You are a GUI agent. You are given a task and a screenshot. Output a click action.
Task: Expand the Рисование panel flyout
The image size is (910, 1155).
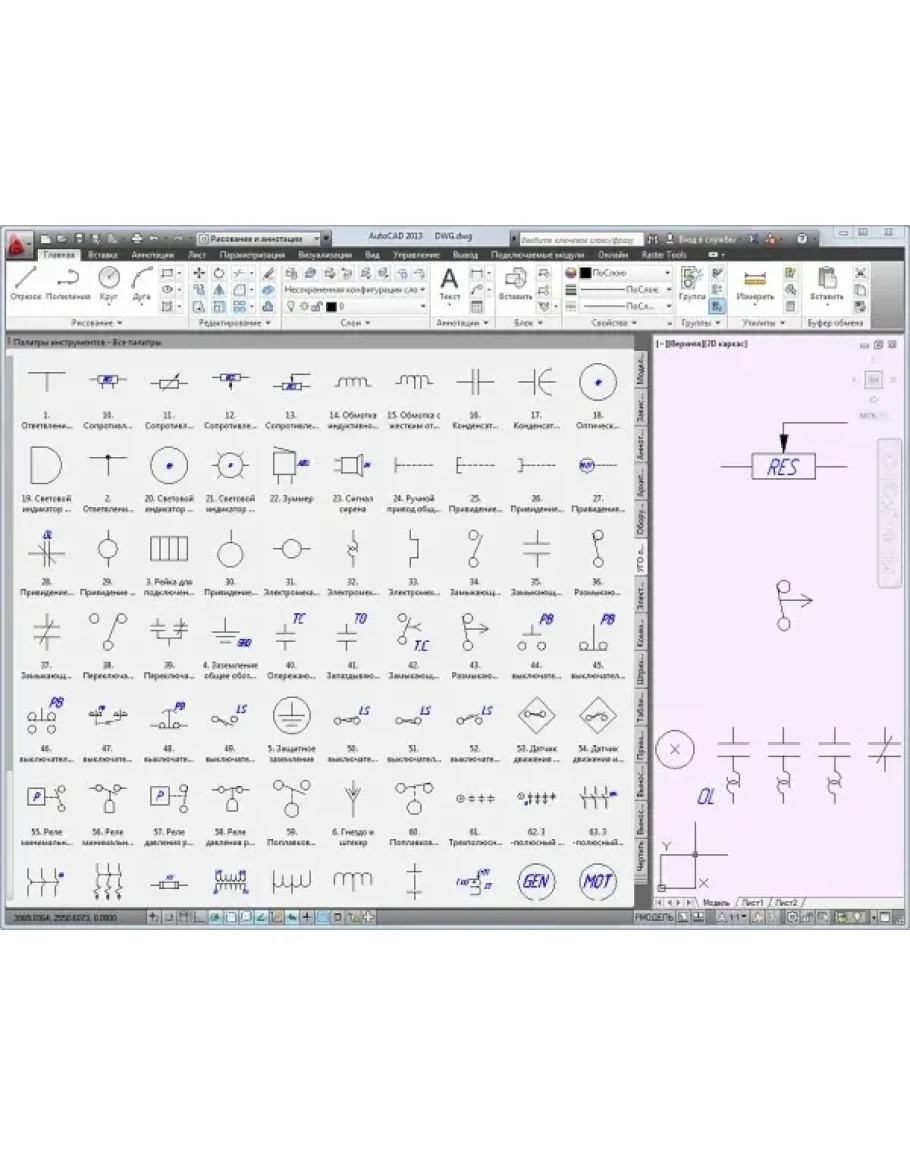97,323
